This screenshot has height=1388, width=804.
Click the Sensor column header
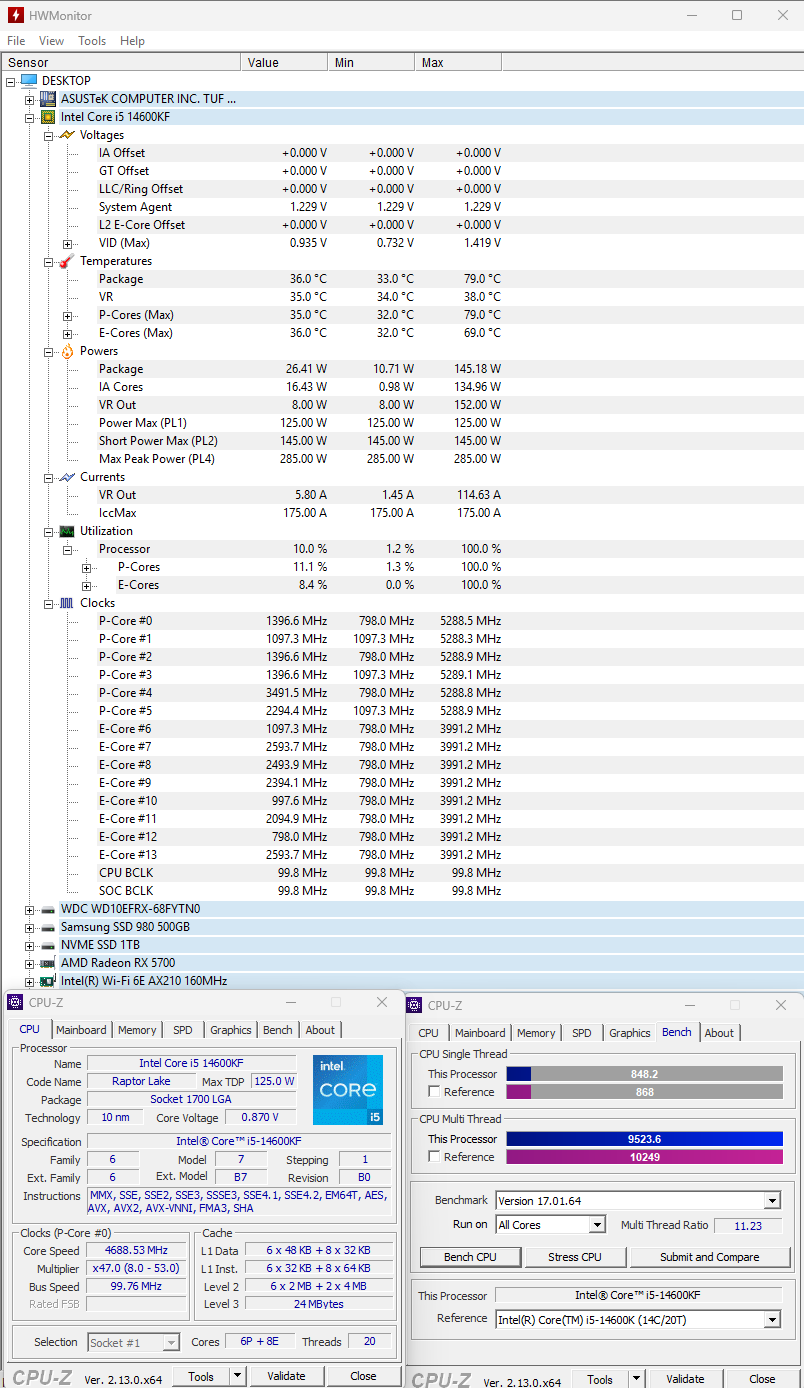pyautogui.click(x=120, y=62)
